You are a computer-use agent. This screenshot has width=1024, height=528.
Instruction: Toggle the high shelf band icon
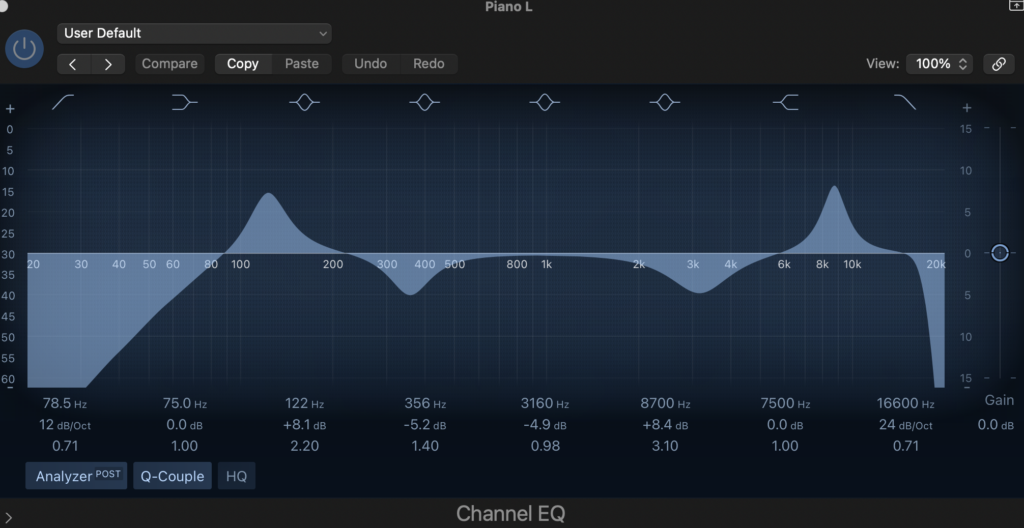785,102
